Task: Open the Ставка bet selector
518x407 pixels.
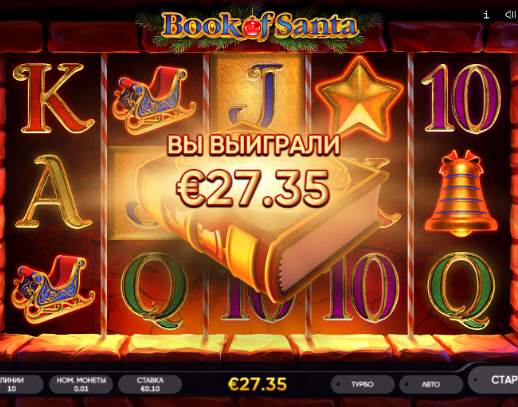Action: [x=150, y=384]
